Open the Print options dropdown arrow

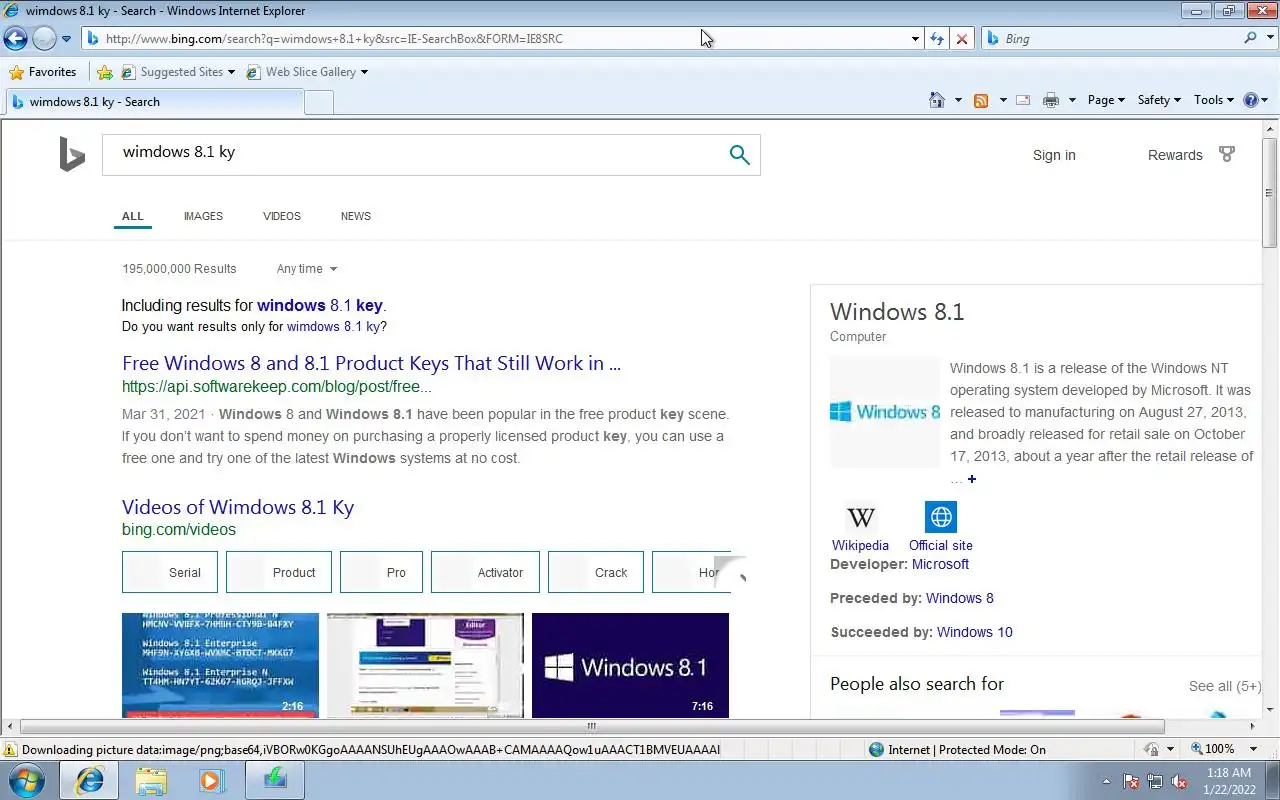click(1072, 100)
